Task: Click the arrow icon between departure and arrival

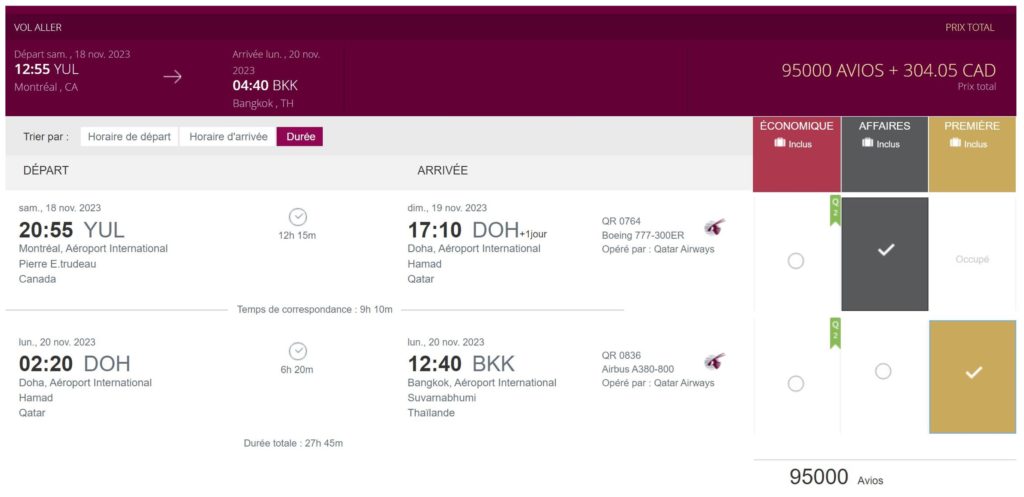Action: 172,77
